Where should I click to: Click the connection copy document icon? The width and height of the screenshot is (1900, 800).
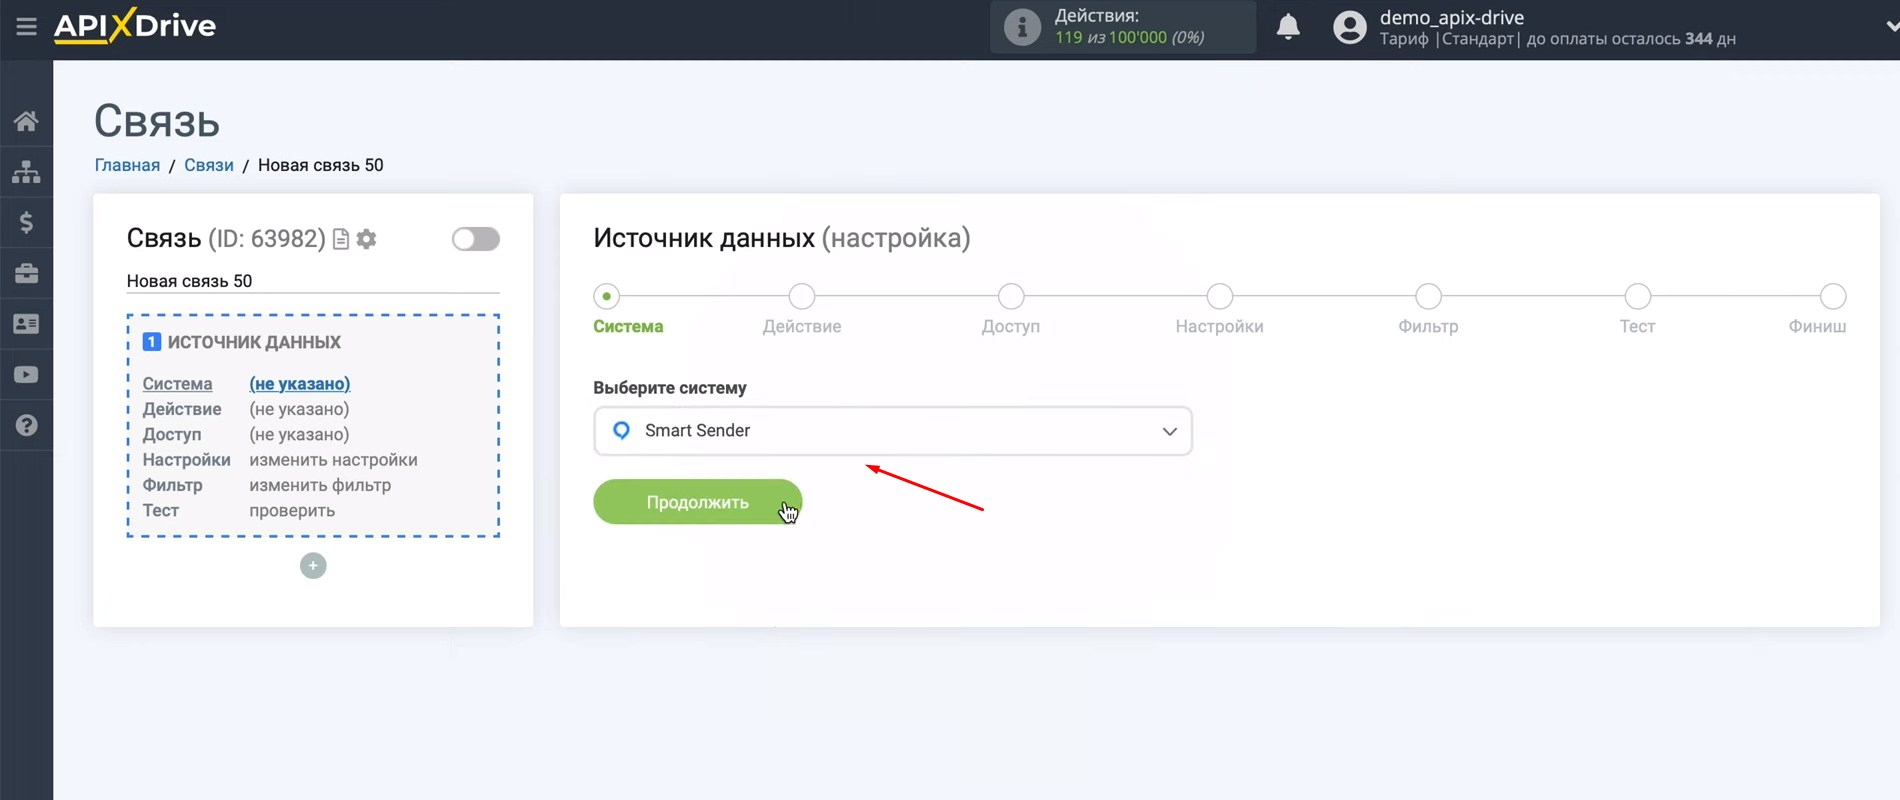[x=341, y=239]
